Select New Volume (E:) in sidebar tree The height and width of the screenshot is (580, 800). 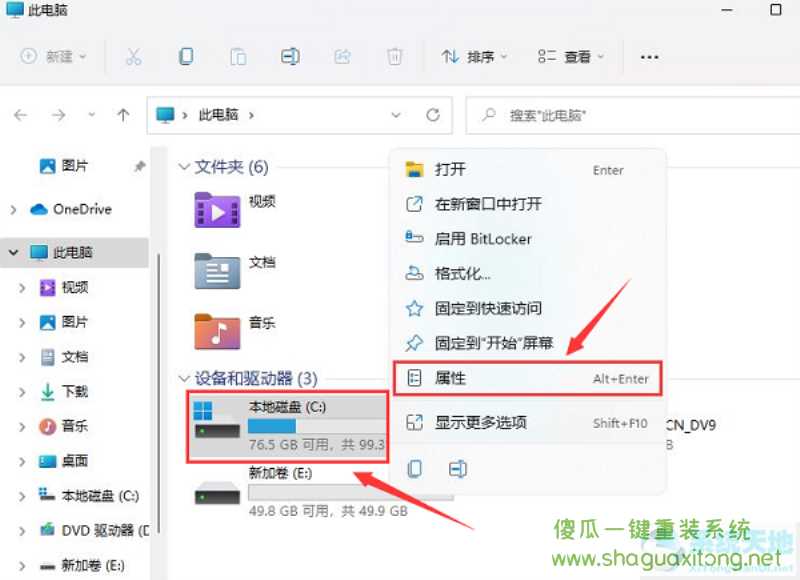(82, 565)
